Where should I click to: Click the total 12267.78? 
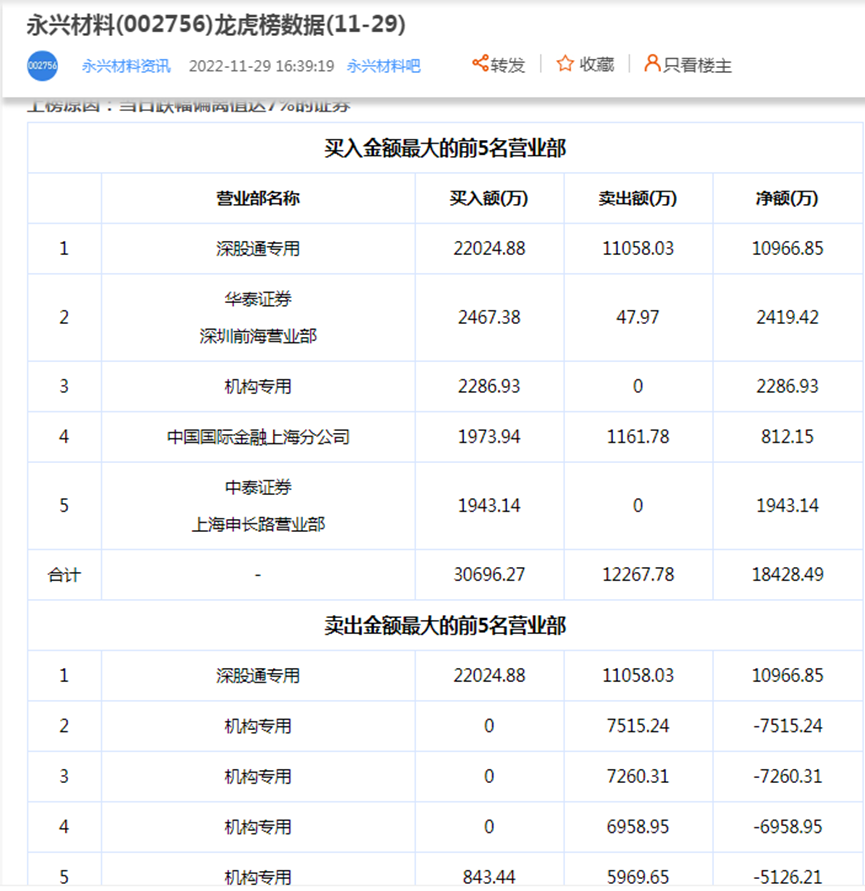click(x=638, y=574)
